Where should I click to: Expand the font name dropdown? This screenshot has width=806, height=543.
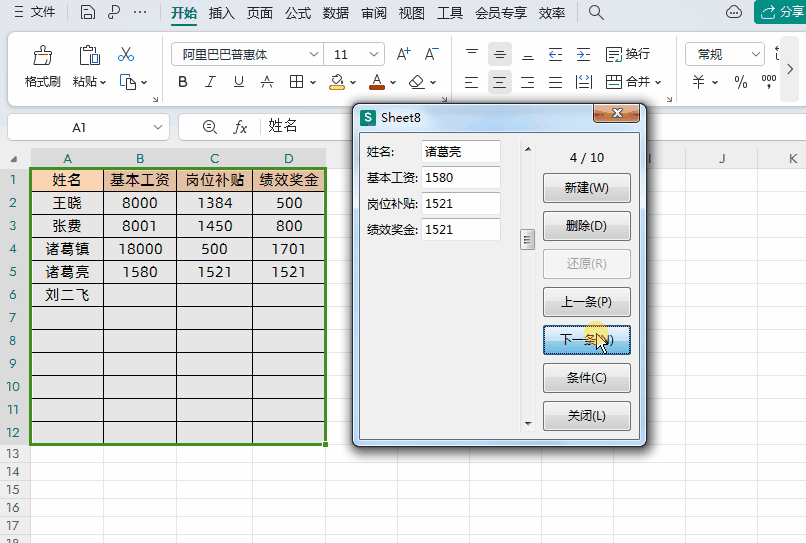point(314,54)
